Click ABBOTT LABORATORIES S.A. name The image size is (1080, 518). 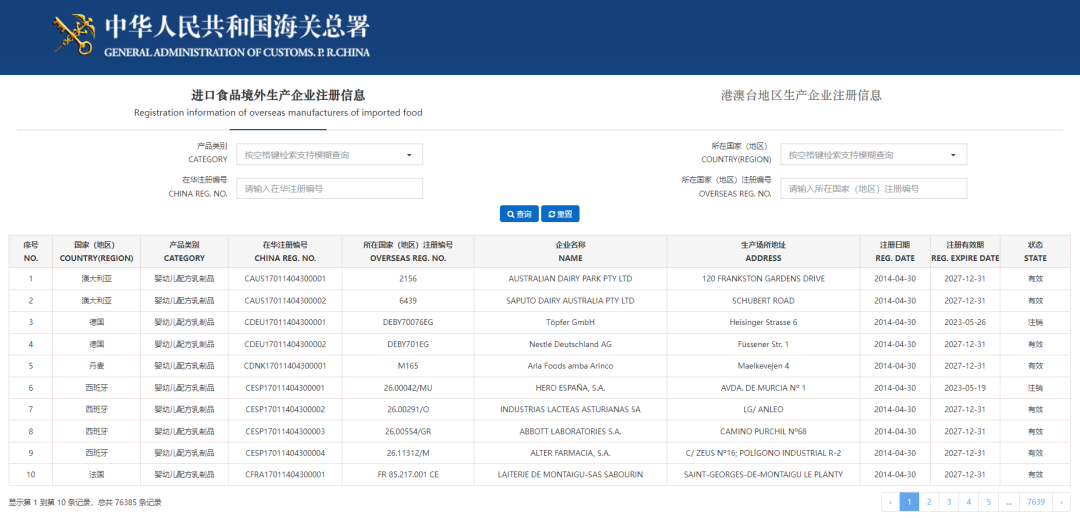[570, 431]
